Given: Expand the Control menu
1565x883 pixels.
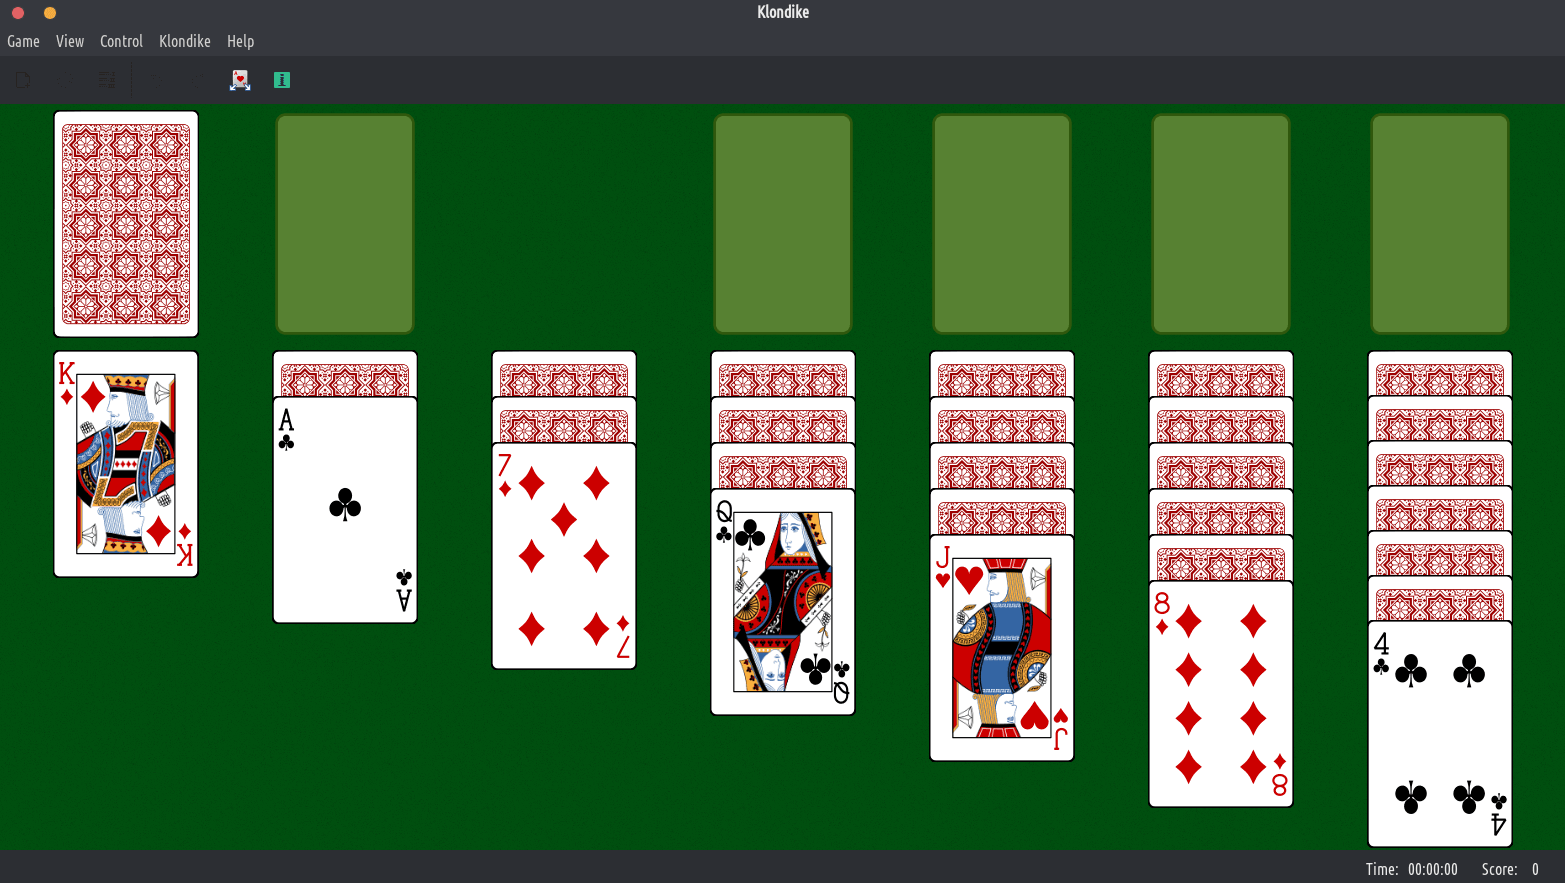Looking at the screenshot, I should (x=121, y=41).
